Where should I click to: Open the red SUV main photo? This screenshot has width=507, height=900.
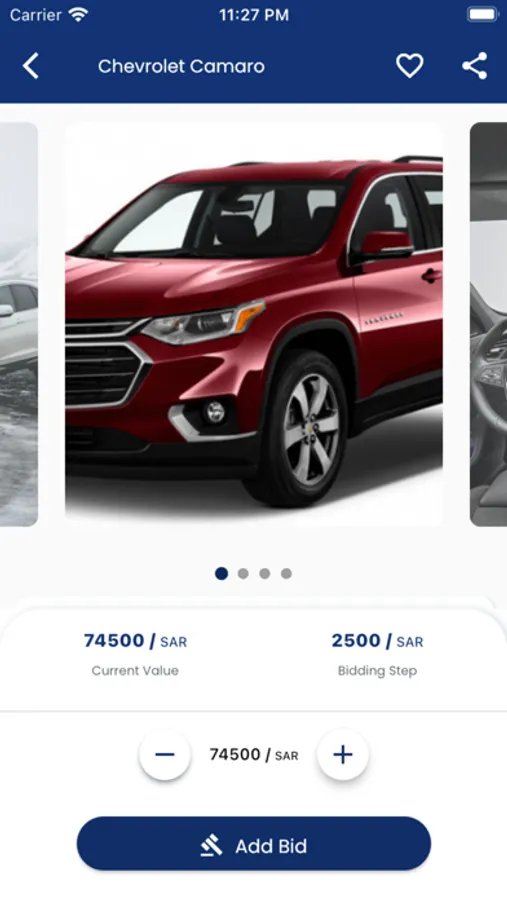[254, 324]
